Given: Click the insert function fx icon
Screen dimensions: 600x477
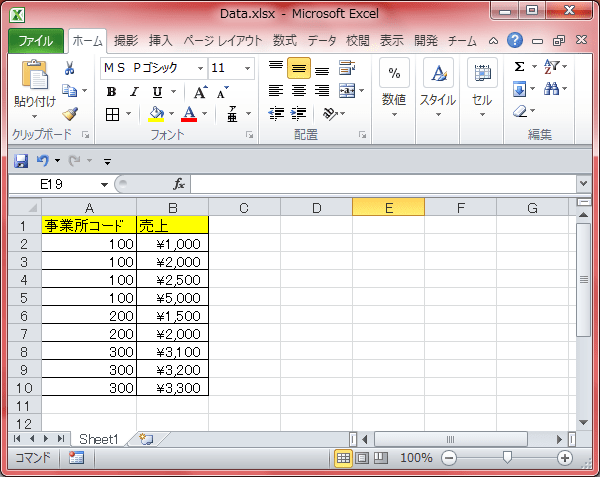Looking at the screenshot, I should point(179,184).
